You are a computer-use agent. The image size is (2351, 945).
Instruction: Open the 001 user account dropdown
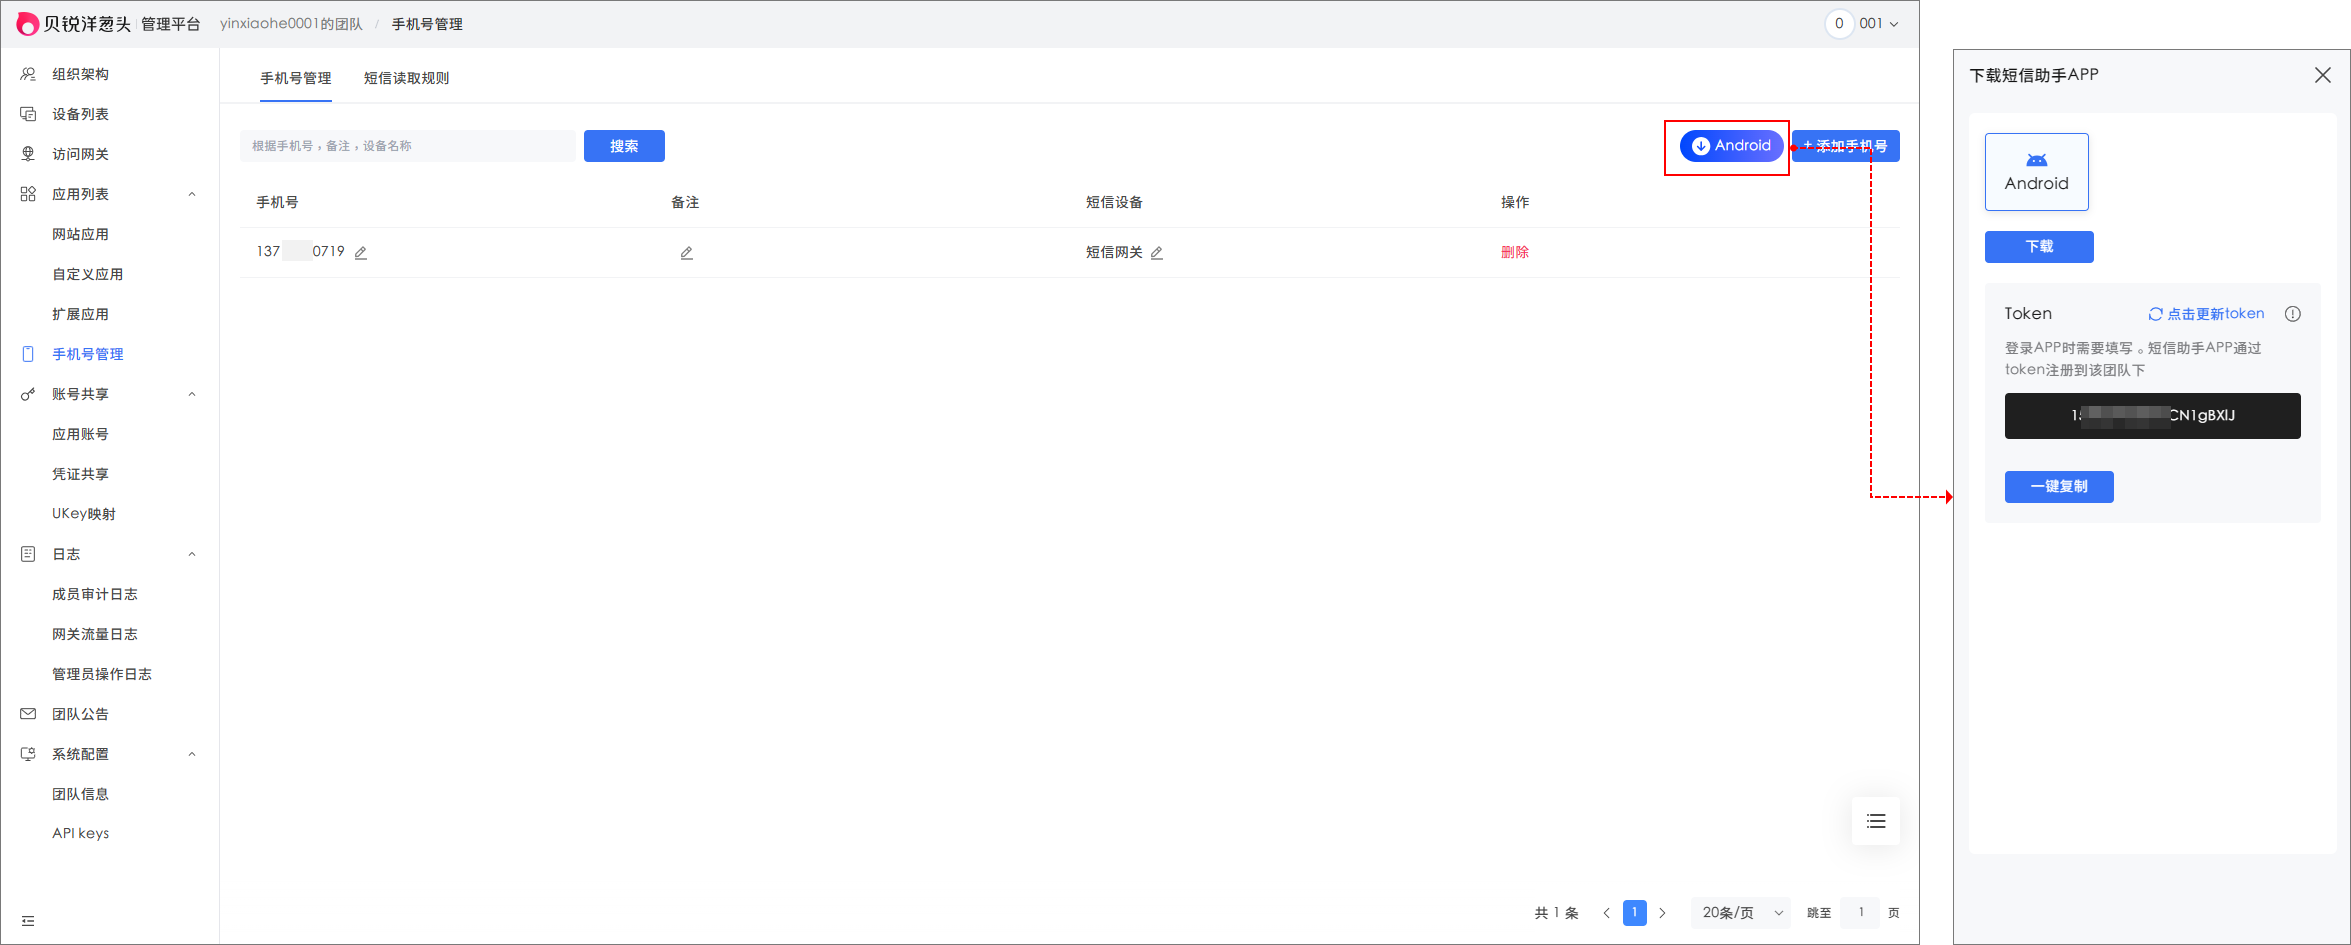(1878, 24)
